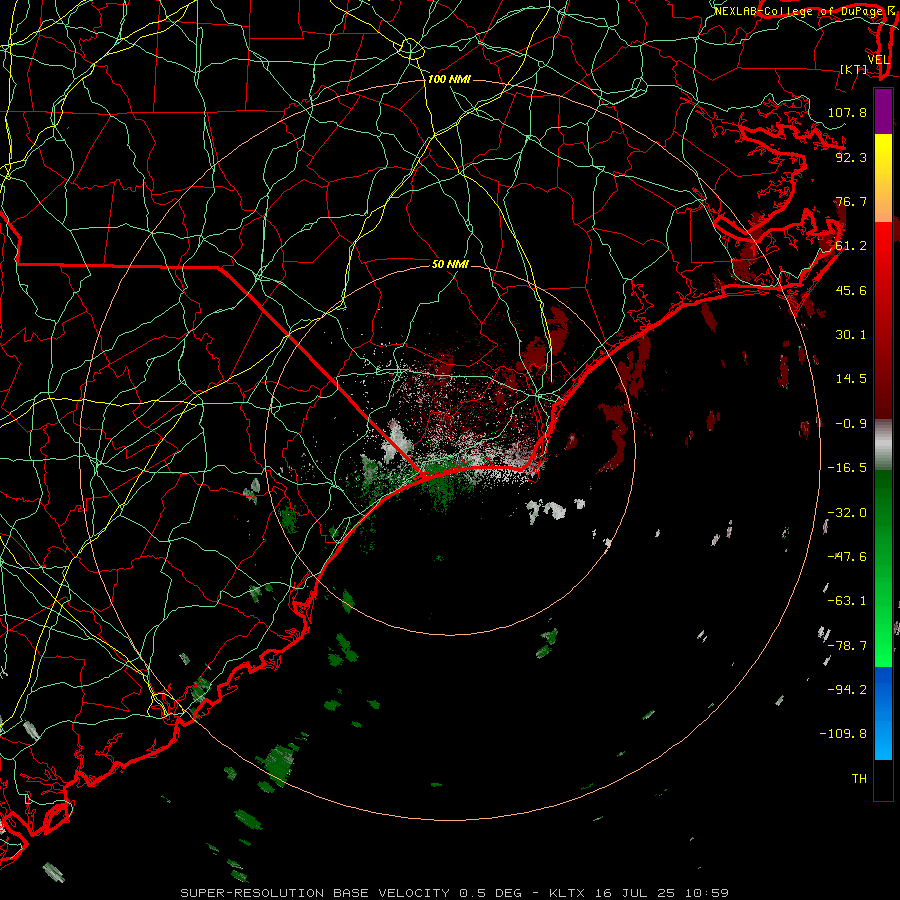The image size is (900, 900).
Task: Select the 14.5 legend value
Action: pos(851,379)
